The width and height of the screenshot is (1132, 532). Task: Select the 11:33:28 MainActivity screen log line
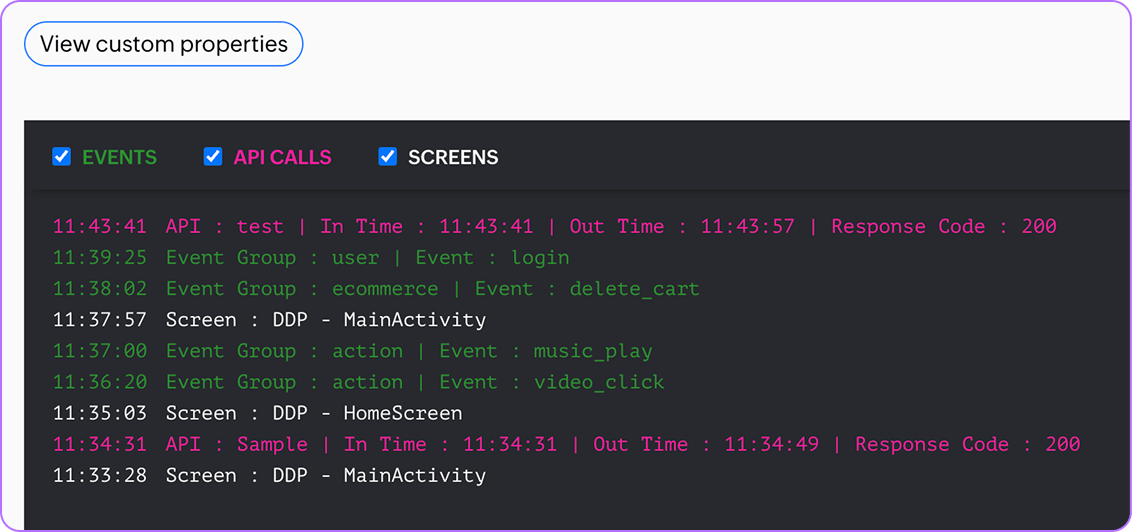tap(269, 475)
